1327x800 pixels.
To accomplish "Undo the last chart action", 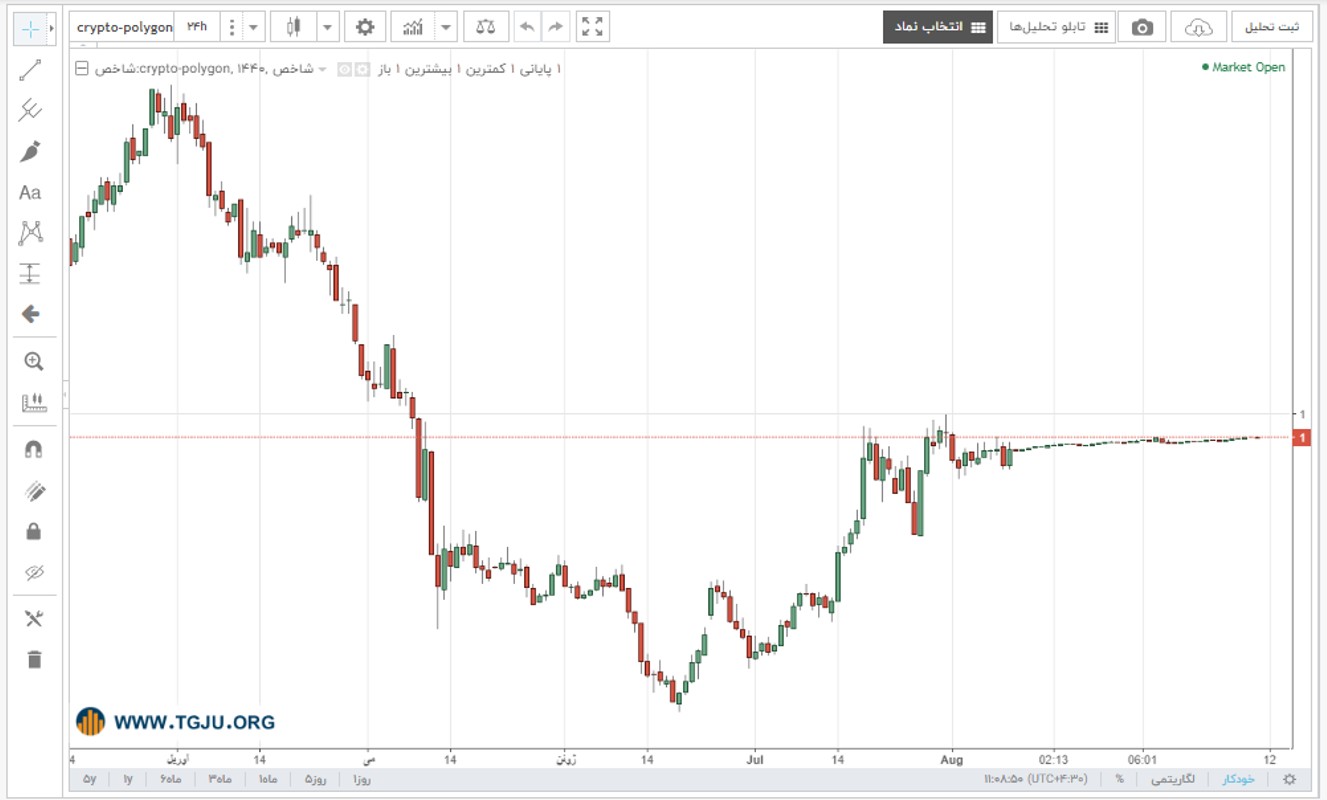I will pyautogui.click(x=527, y=27).
